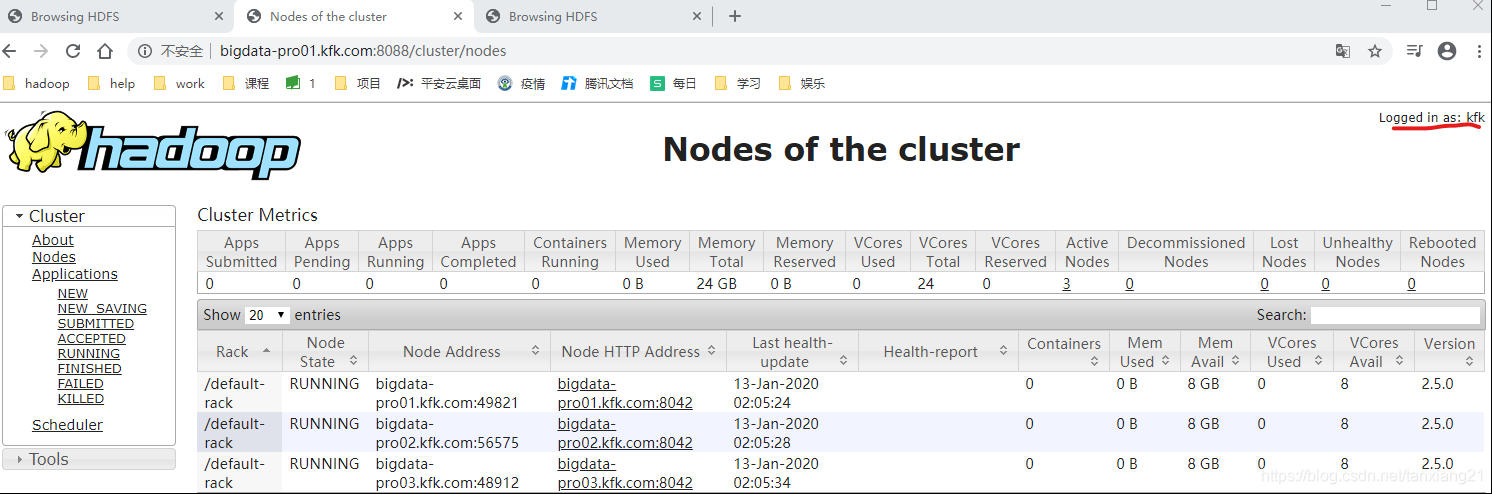Screen dimensions: 1492x494
Task: Open the hadoop bookmark folder
Action: point(37,83)
